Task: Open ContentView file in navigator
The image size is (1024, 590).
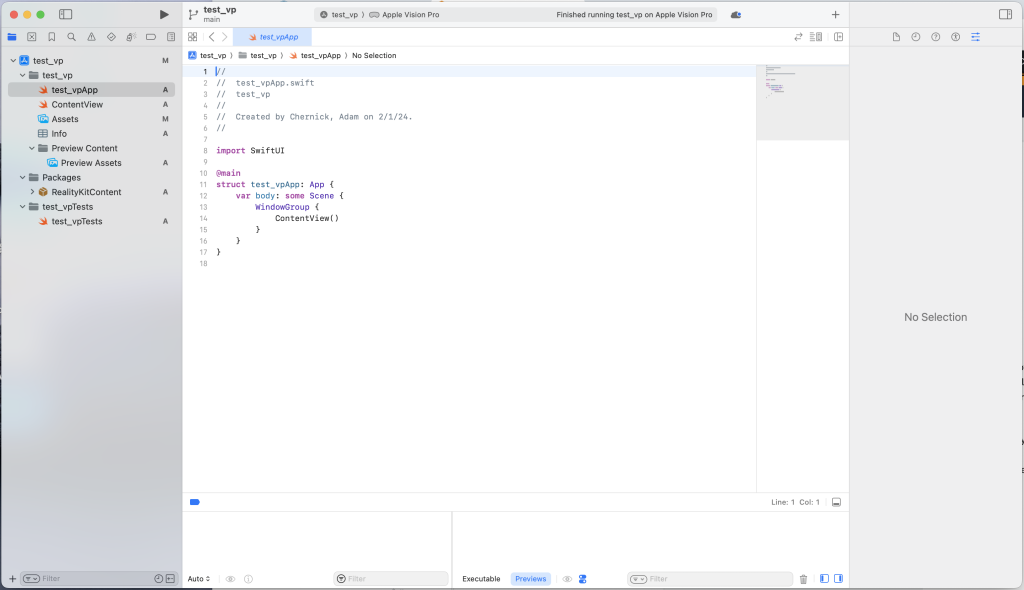Action: click(x=77, y=104)
